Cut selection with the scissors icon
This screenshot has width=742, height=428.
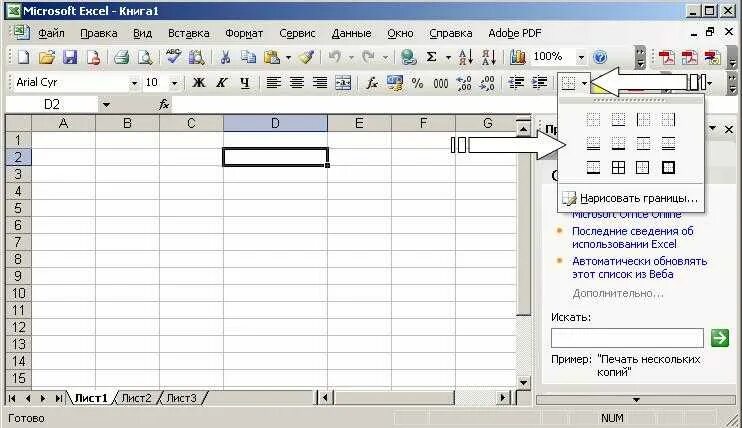click(x=225, y=57)
